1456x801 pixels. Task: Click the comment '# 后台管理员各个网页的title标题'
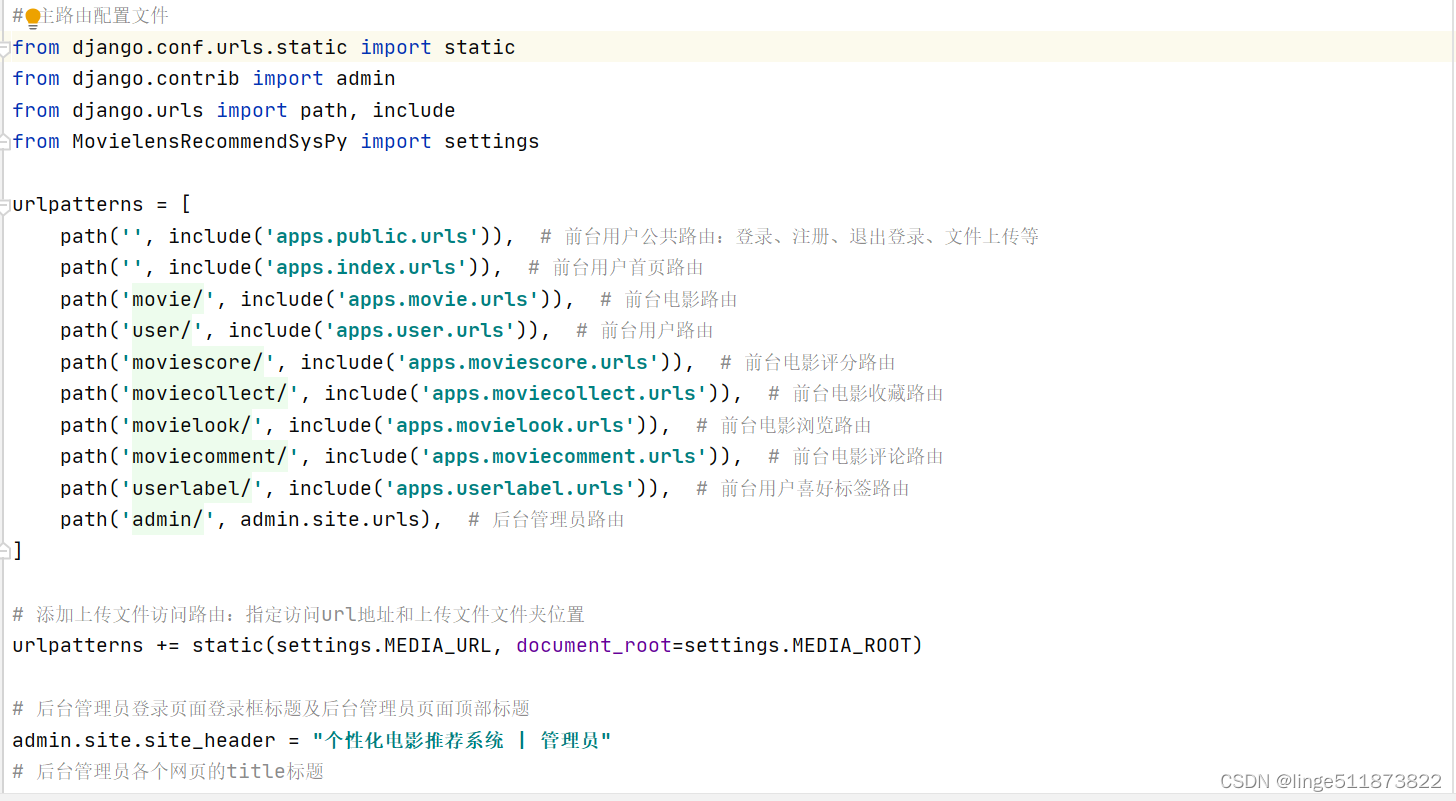(168, 771)
